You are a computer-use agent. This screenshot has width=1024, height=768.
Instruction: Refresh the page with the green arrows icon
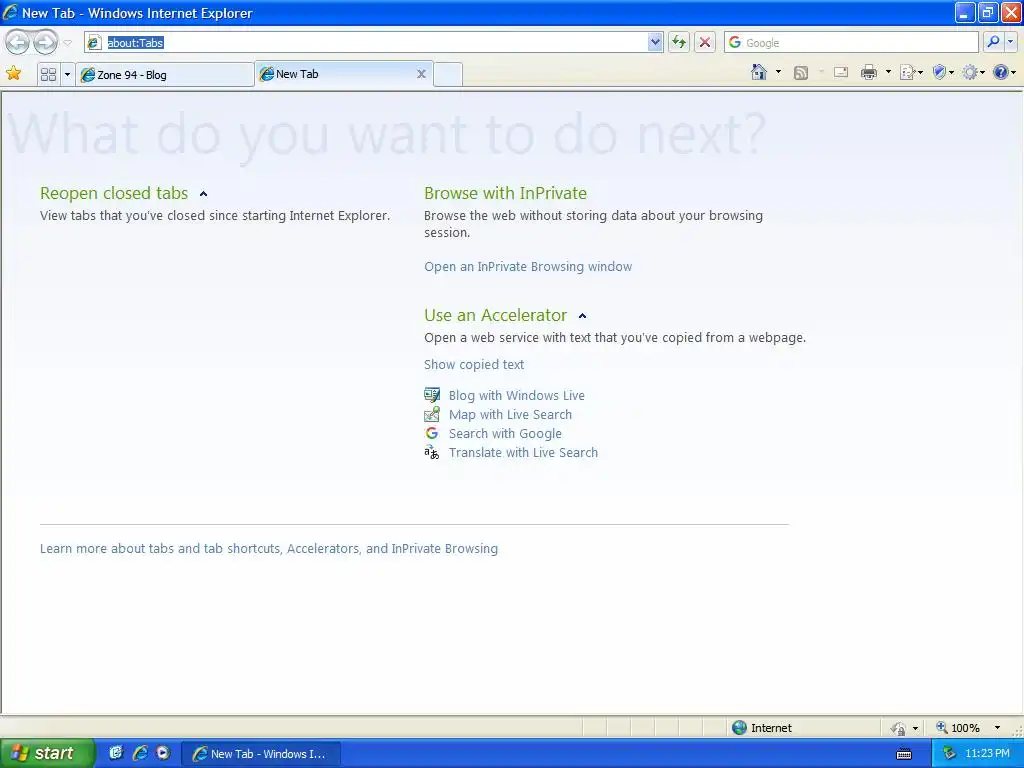pyautogui.click(x=679, y=42)
